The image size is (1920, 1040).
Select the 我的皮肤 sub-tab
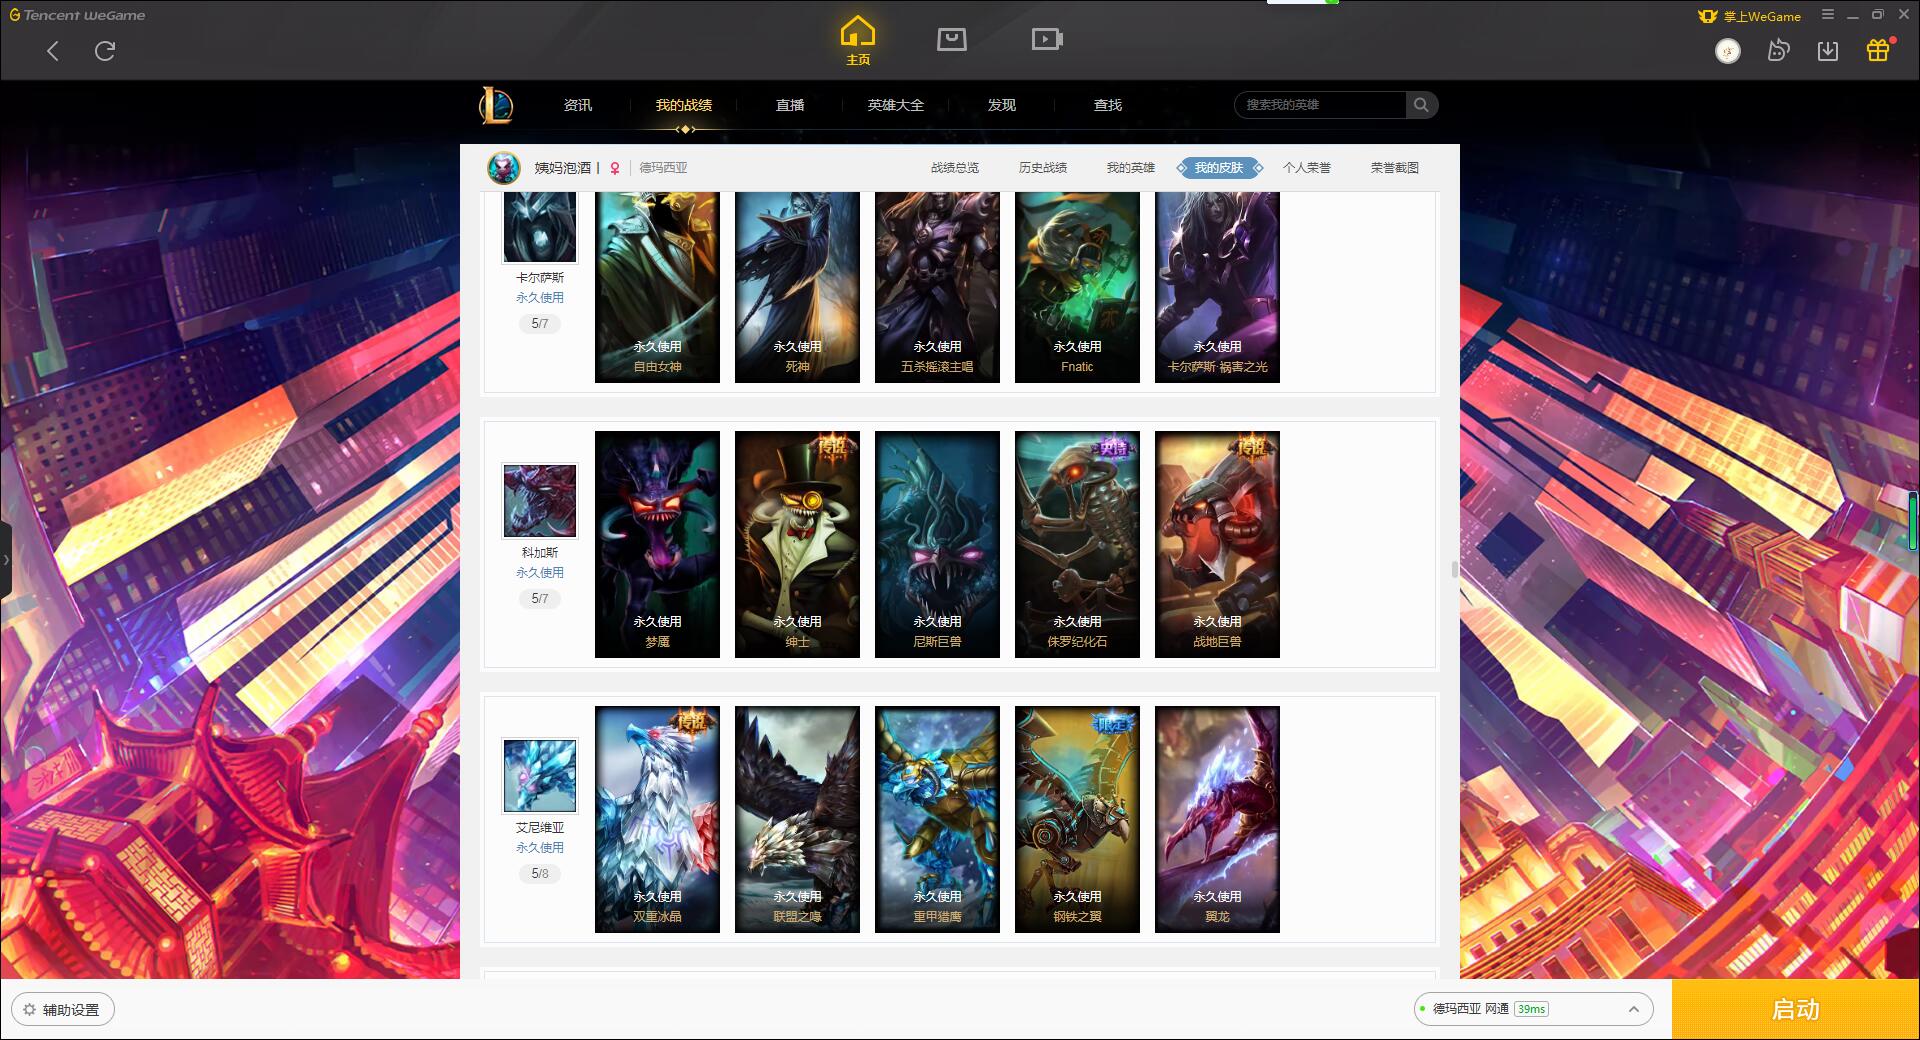pyautogui.click(x=1219, y=168)
